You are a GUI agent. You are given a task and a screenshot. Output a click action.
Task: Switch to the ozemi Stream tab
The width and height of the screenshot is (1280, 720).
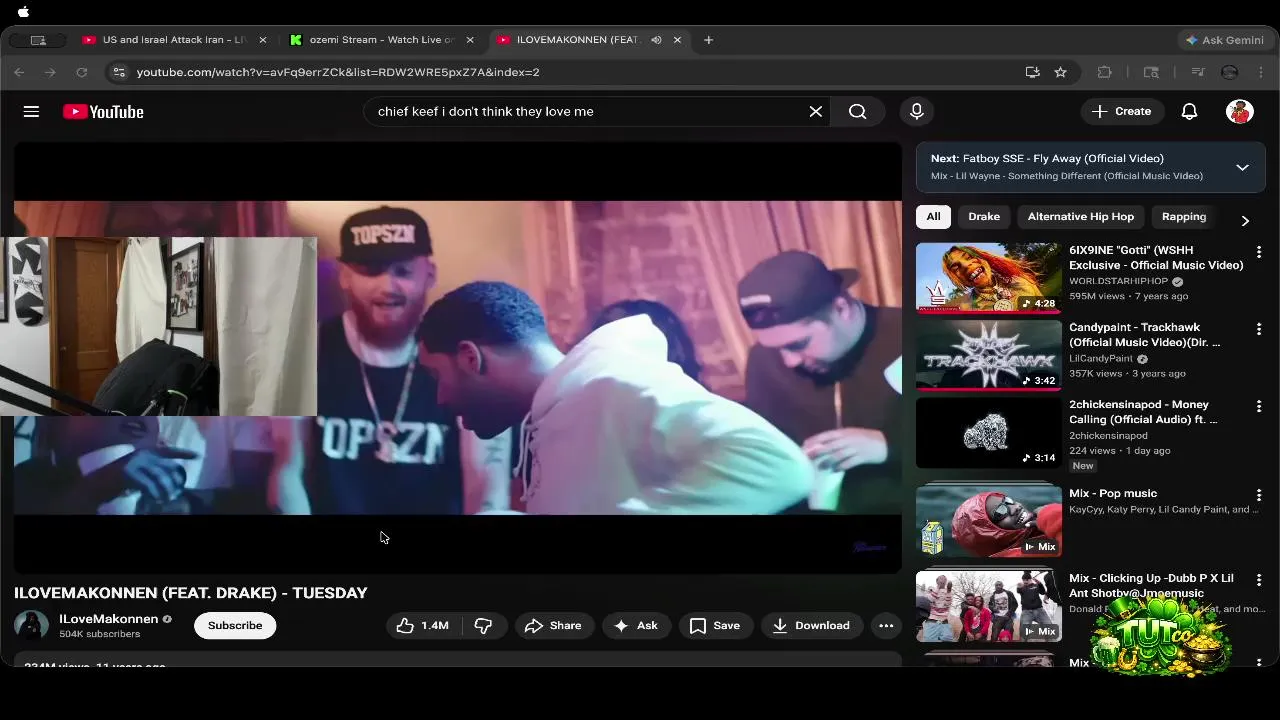[x=382, y=40]
